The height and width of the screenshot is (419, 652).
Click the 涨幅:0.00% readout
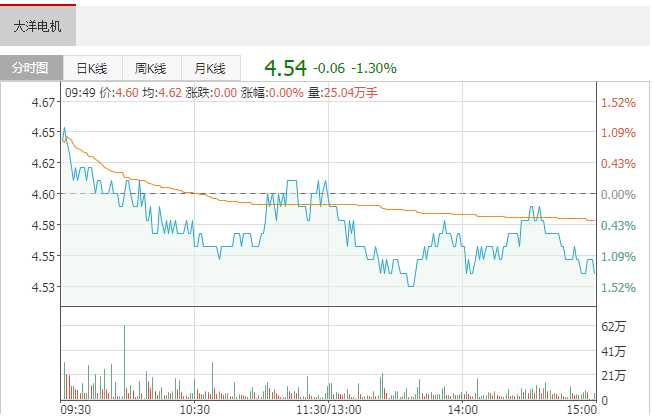272,92
